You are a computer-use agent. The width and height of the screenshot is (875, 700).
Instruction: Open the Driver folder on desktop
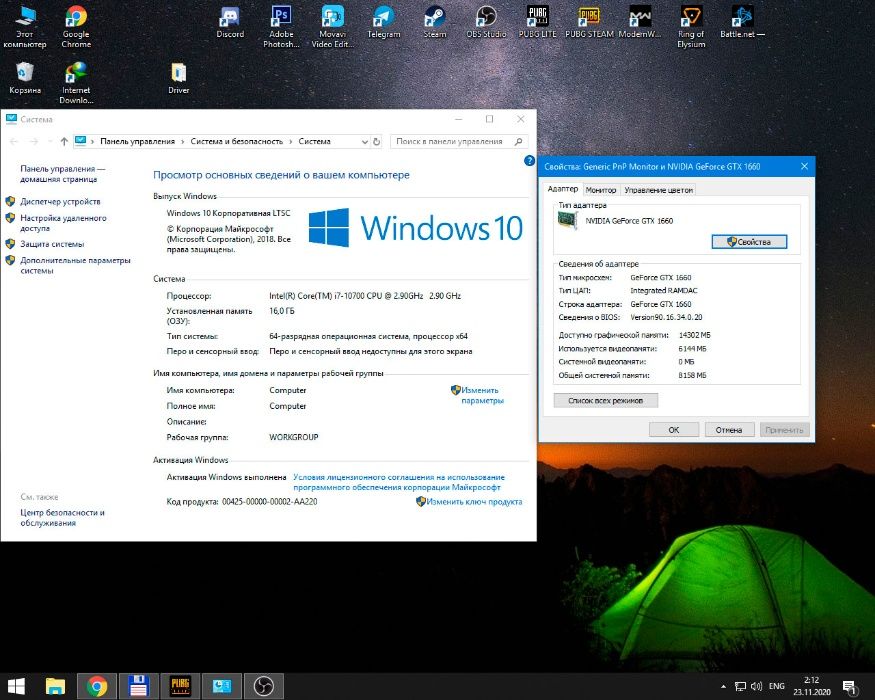pyautogui.click(x=179, y=78)
